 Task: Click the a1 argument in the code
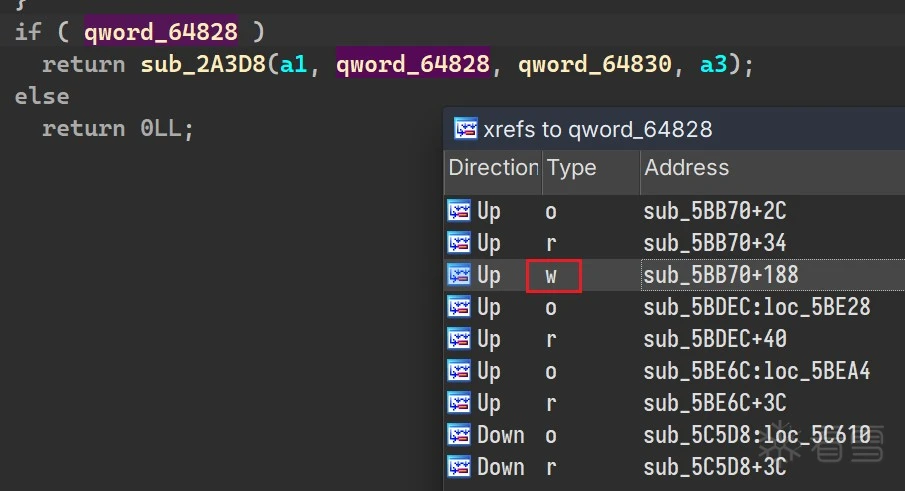pos(293,65)
